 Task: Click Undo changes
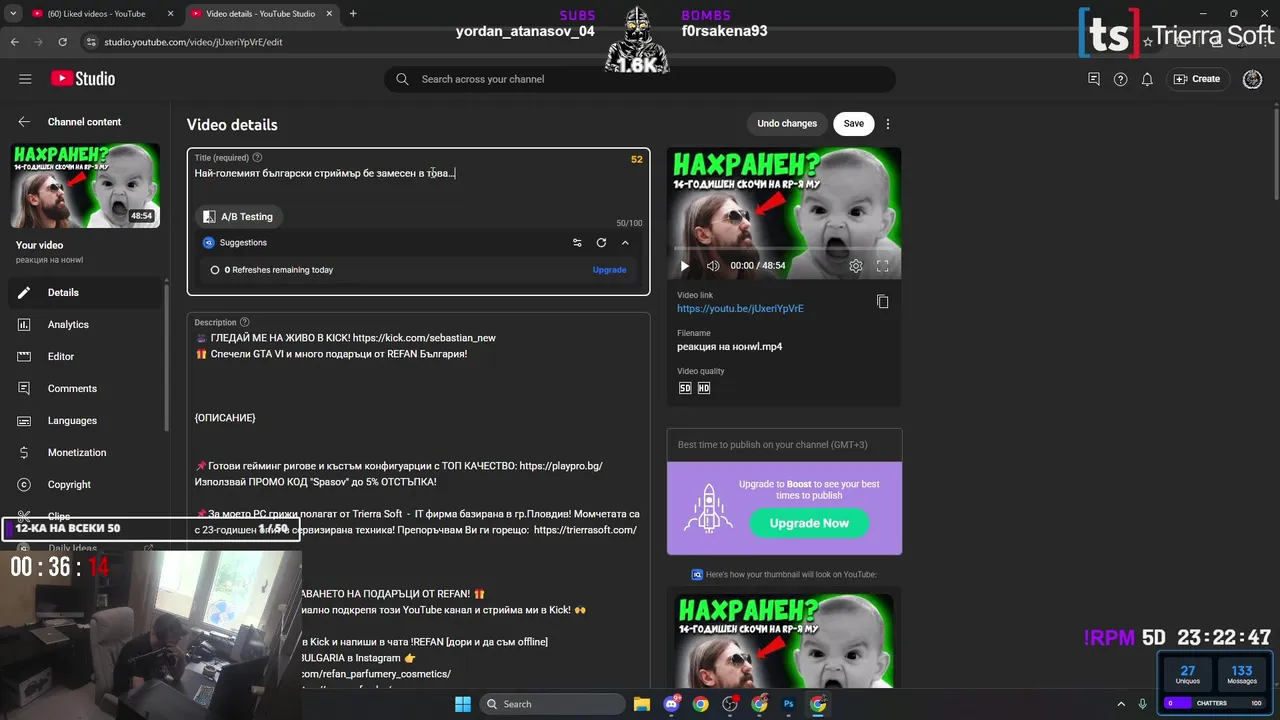coord(787,124)
